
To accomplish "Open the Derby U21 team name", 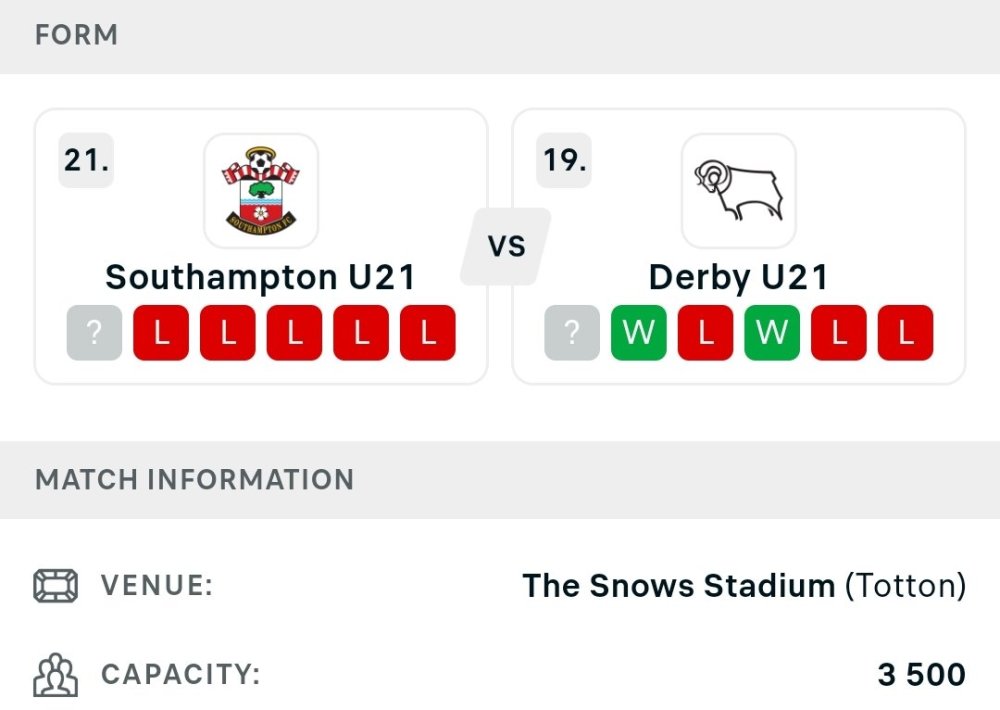I will coord(738,277).
